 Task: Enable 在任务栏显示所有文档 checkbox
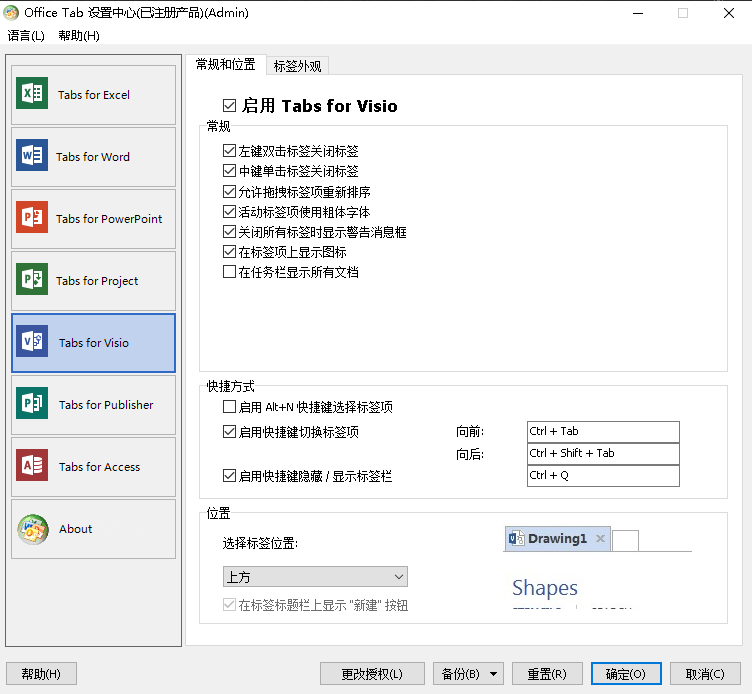[230, 272]
